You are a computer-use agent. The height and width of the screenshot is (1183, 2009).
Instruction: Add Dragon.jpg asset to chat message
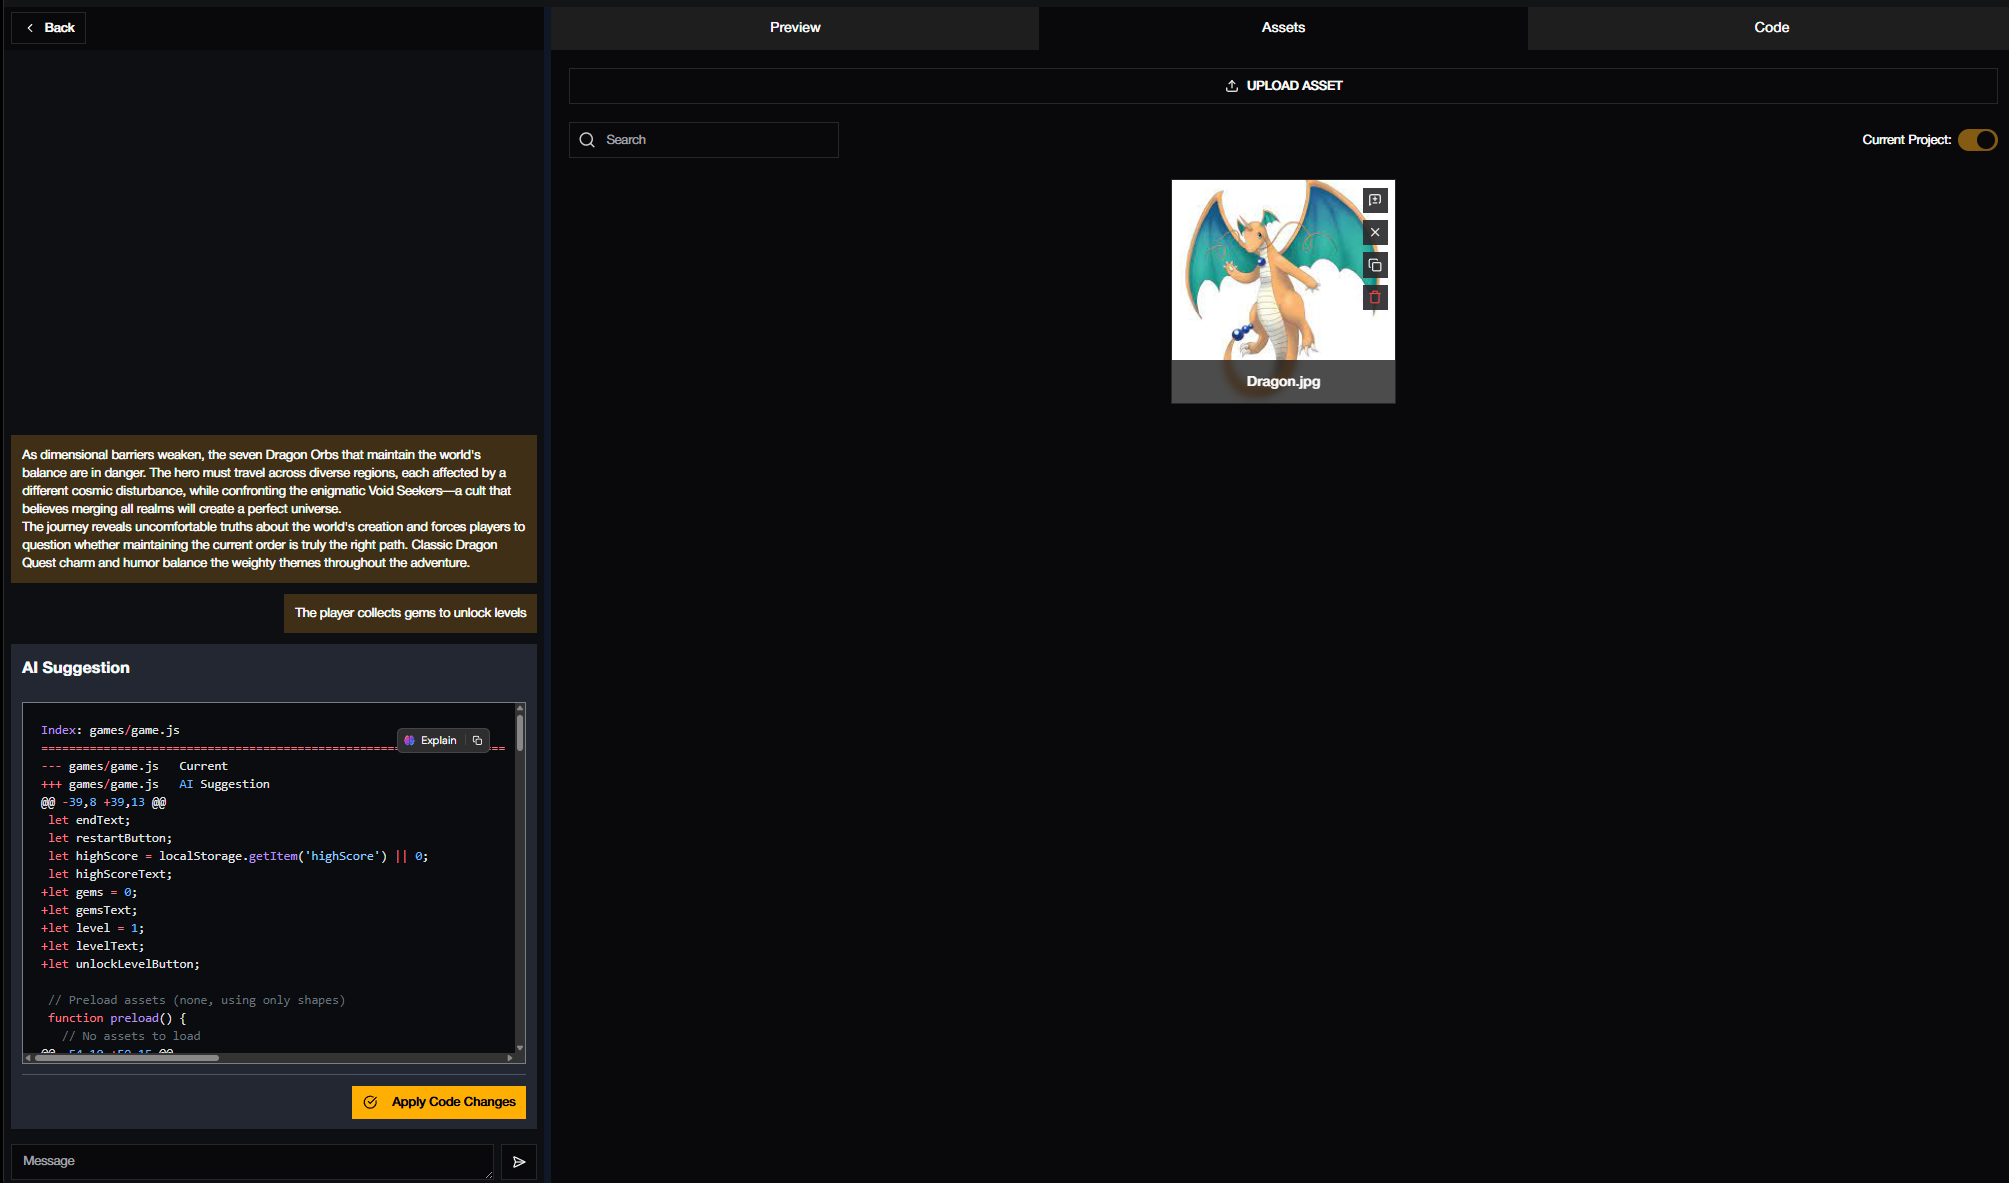[1375, 200]
